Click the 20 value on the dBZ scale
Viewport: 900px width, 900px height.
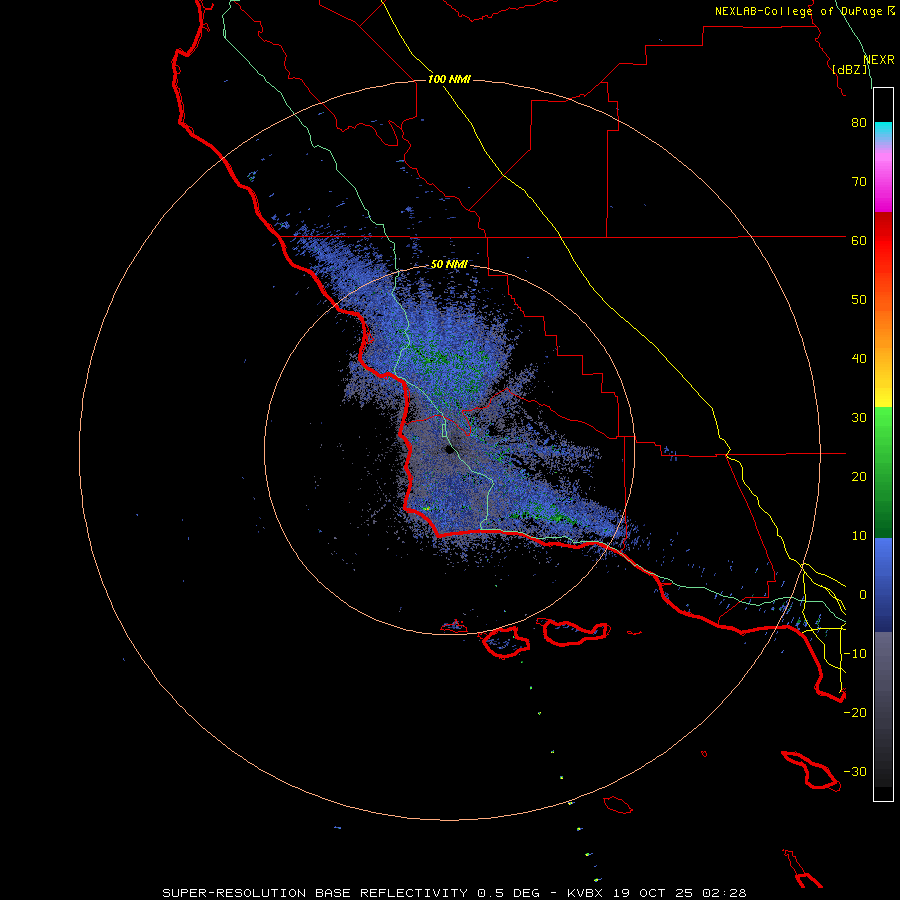pos(859,476)
